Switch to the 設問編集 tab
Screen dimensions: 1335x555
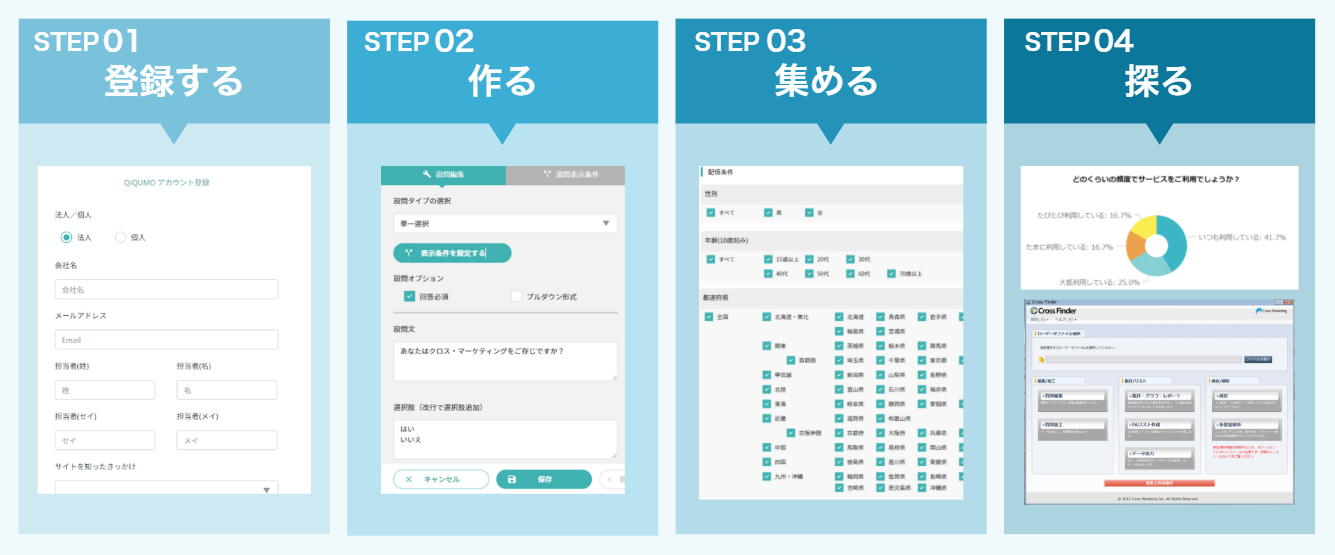click(444, 174)
